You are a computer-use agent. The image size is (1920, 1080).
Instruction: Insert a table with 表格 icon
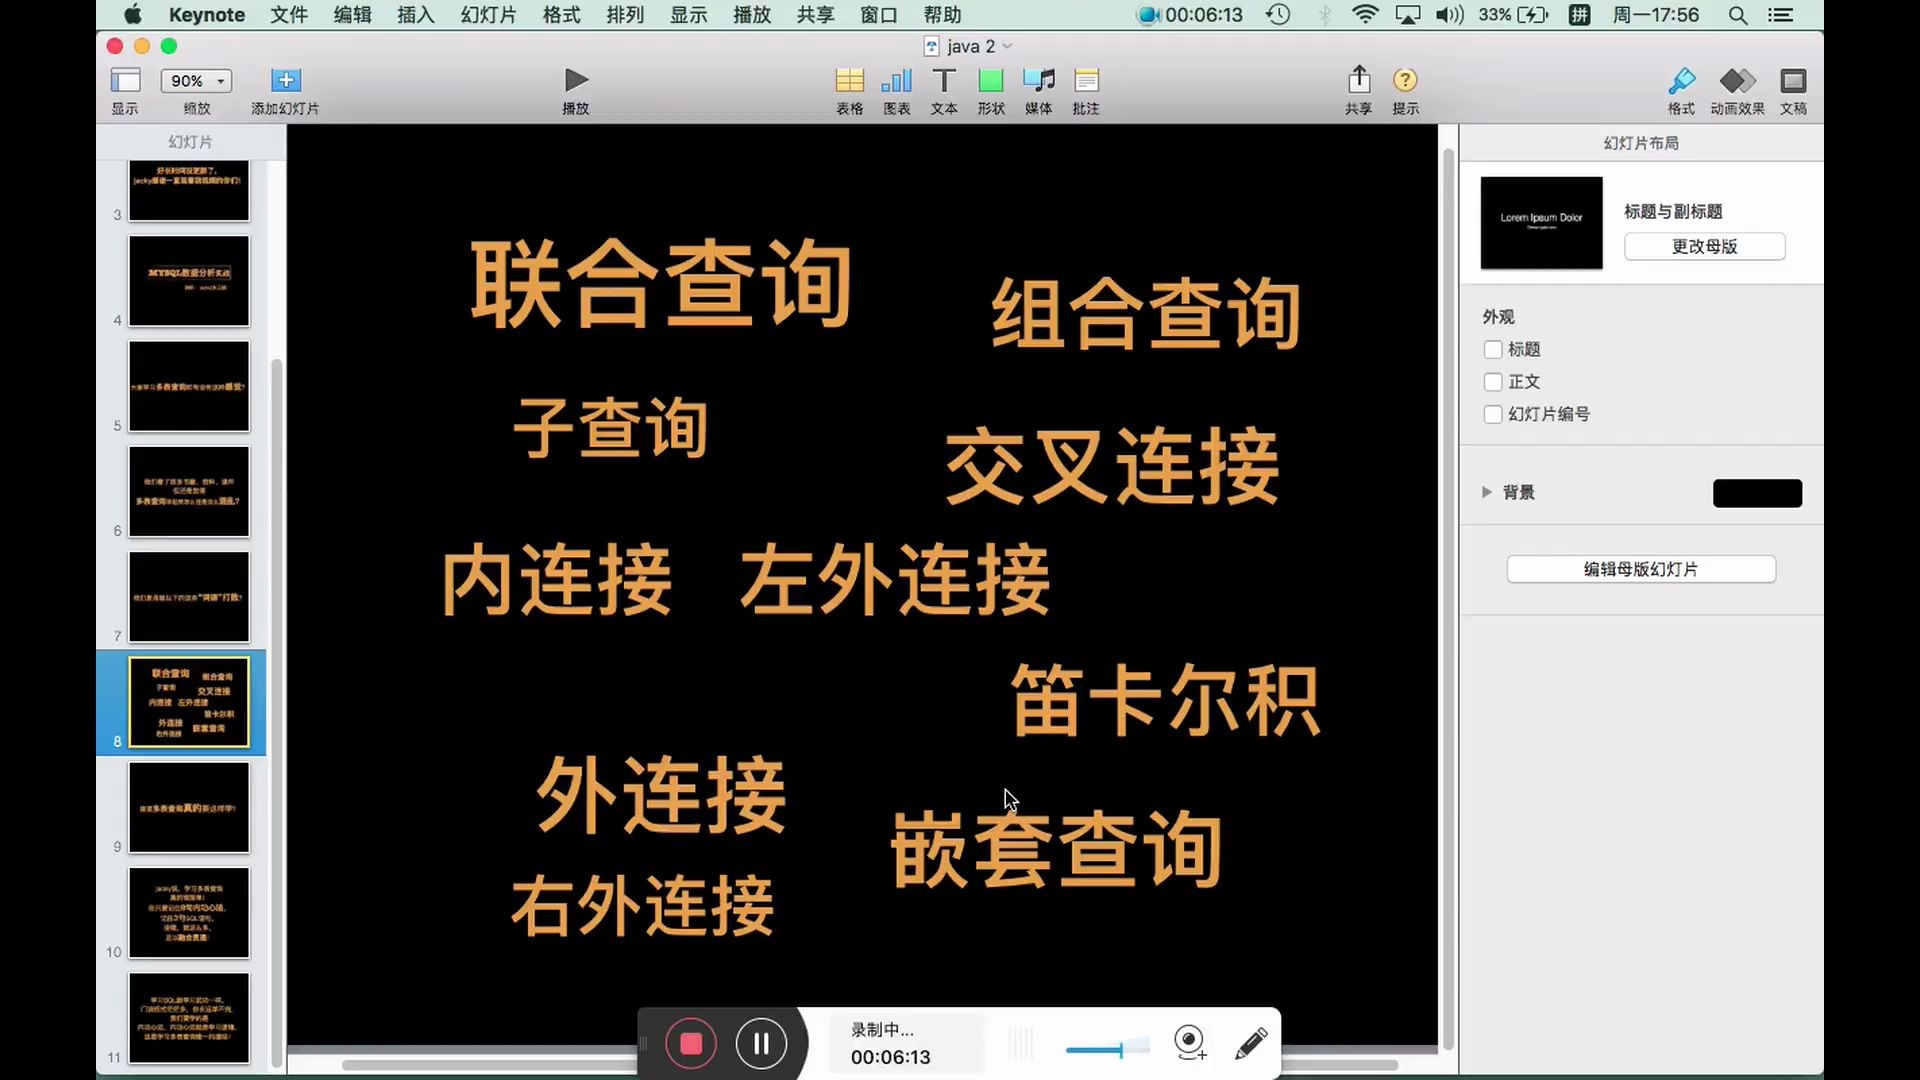(x=849, y=80)
